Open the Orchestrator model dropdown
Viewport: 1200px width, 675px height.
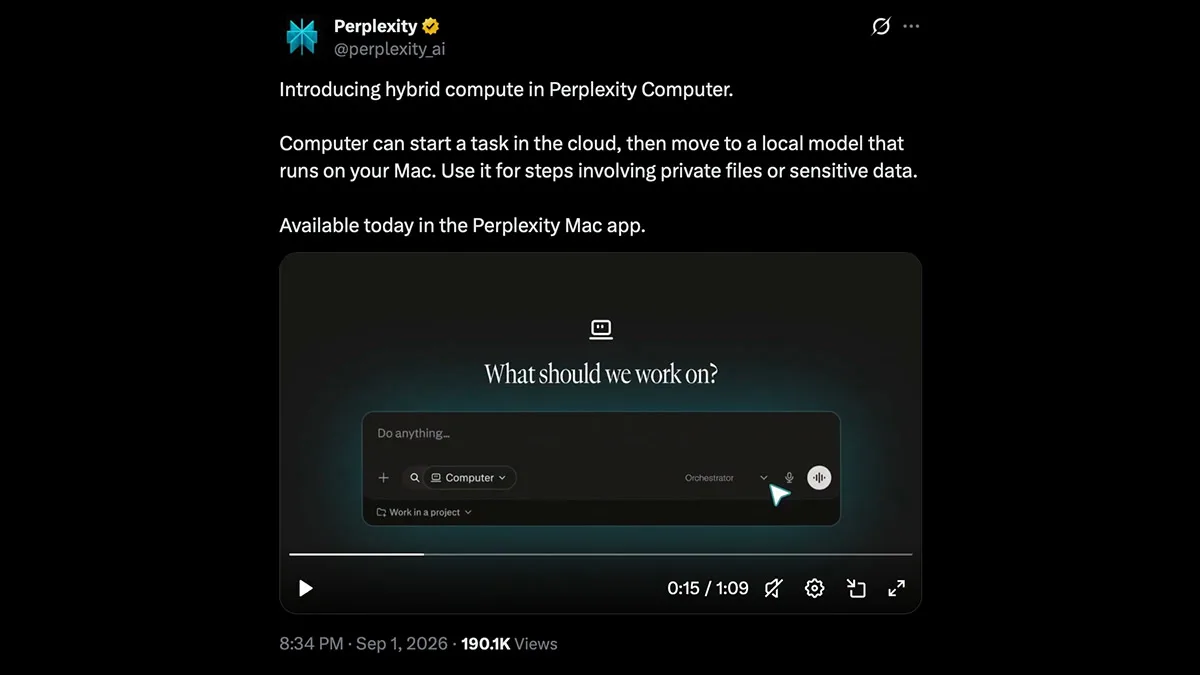click(727, 478)
